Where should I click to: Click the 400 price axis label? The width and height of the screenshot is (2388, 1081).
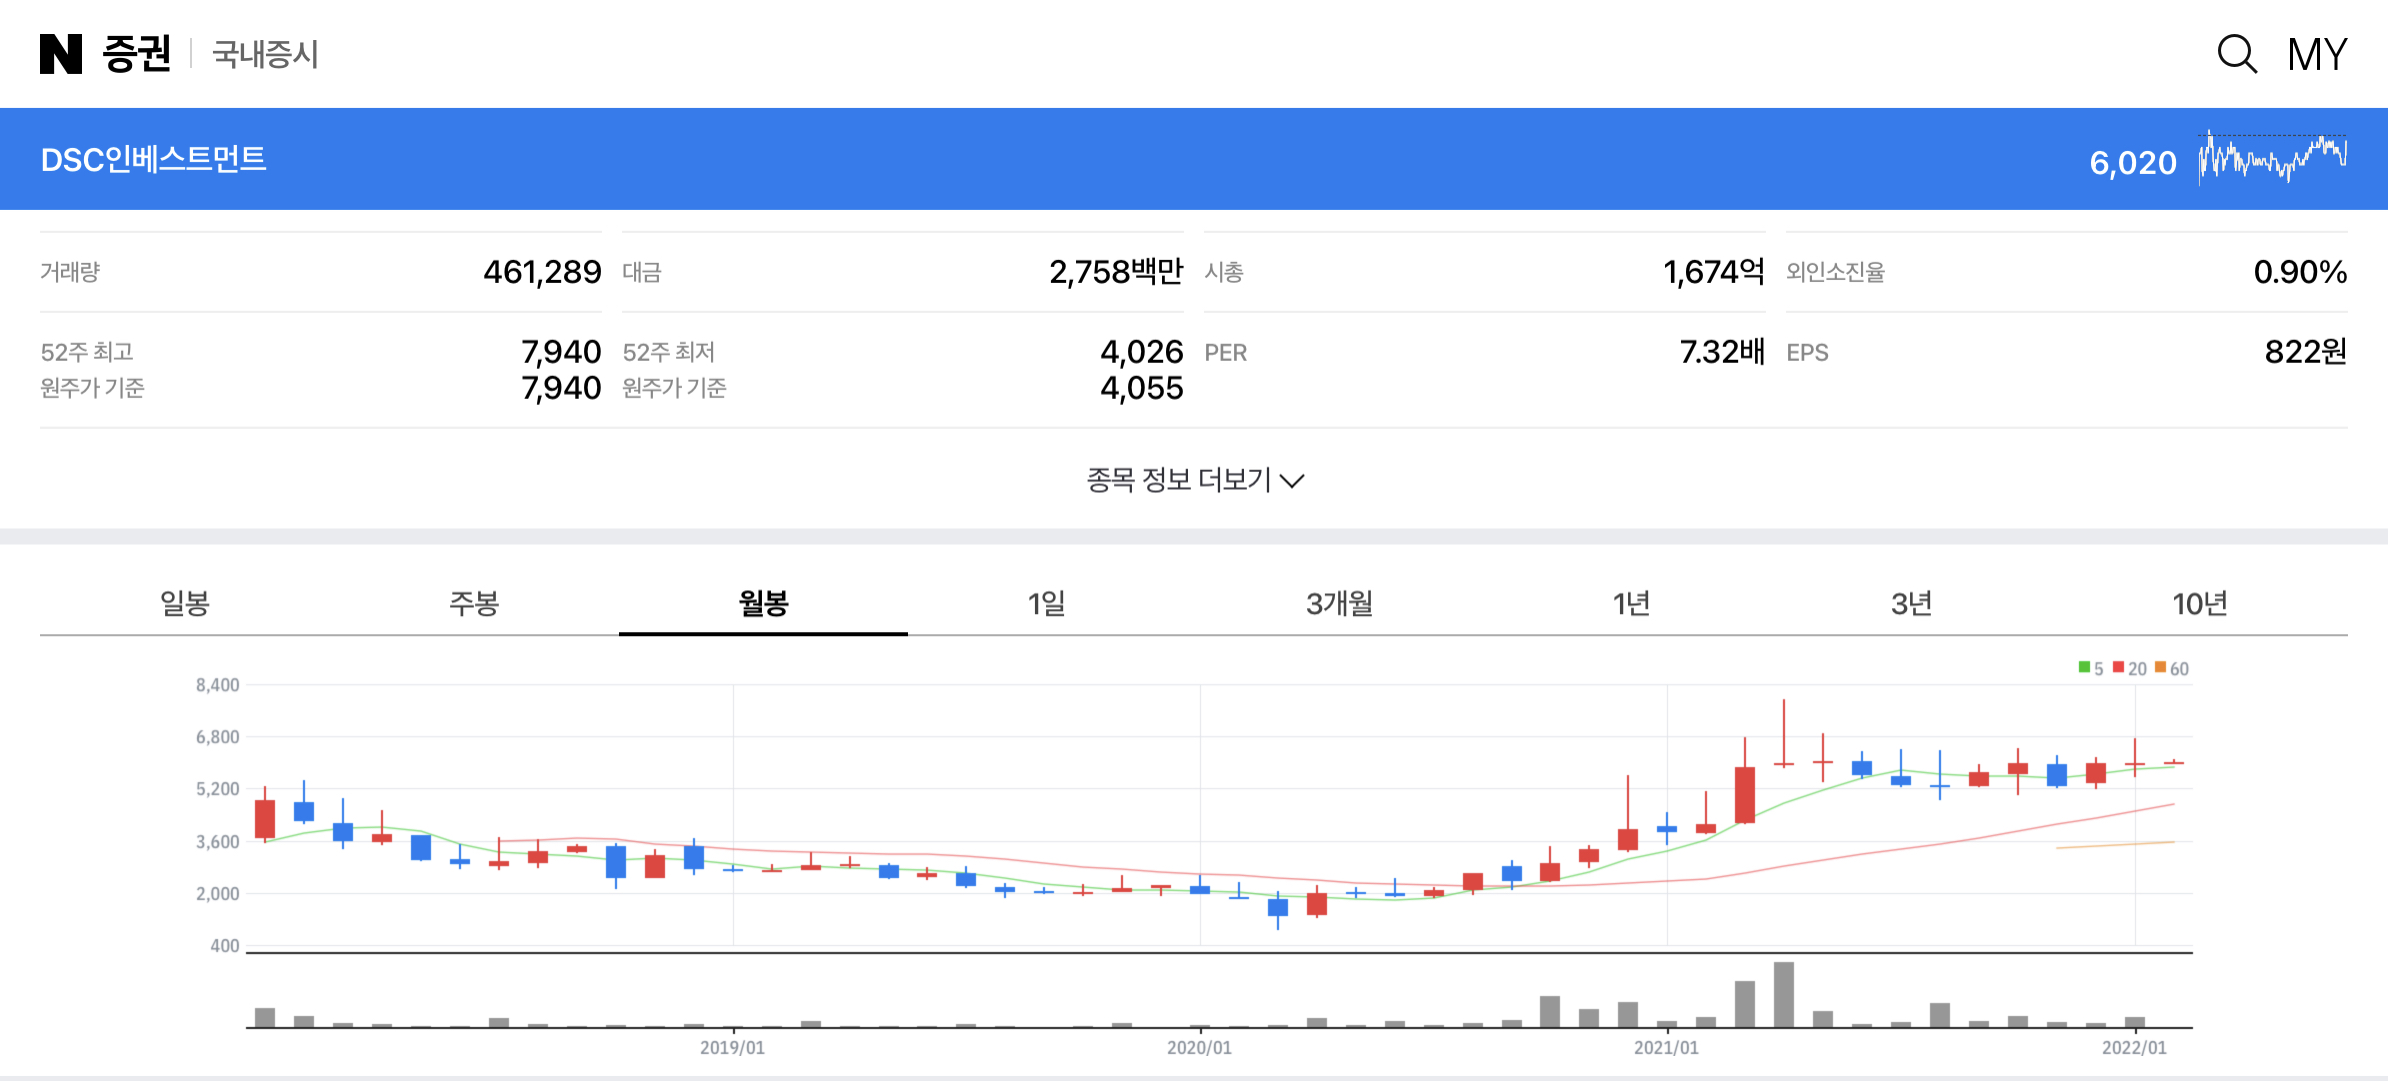coord(225,946)
